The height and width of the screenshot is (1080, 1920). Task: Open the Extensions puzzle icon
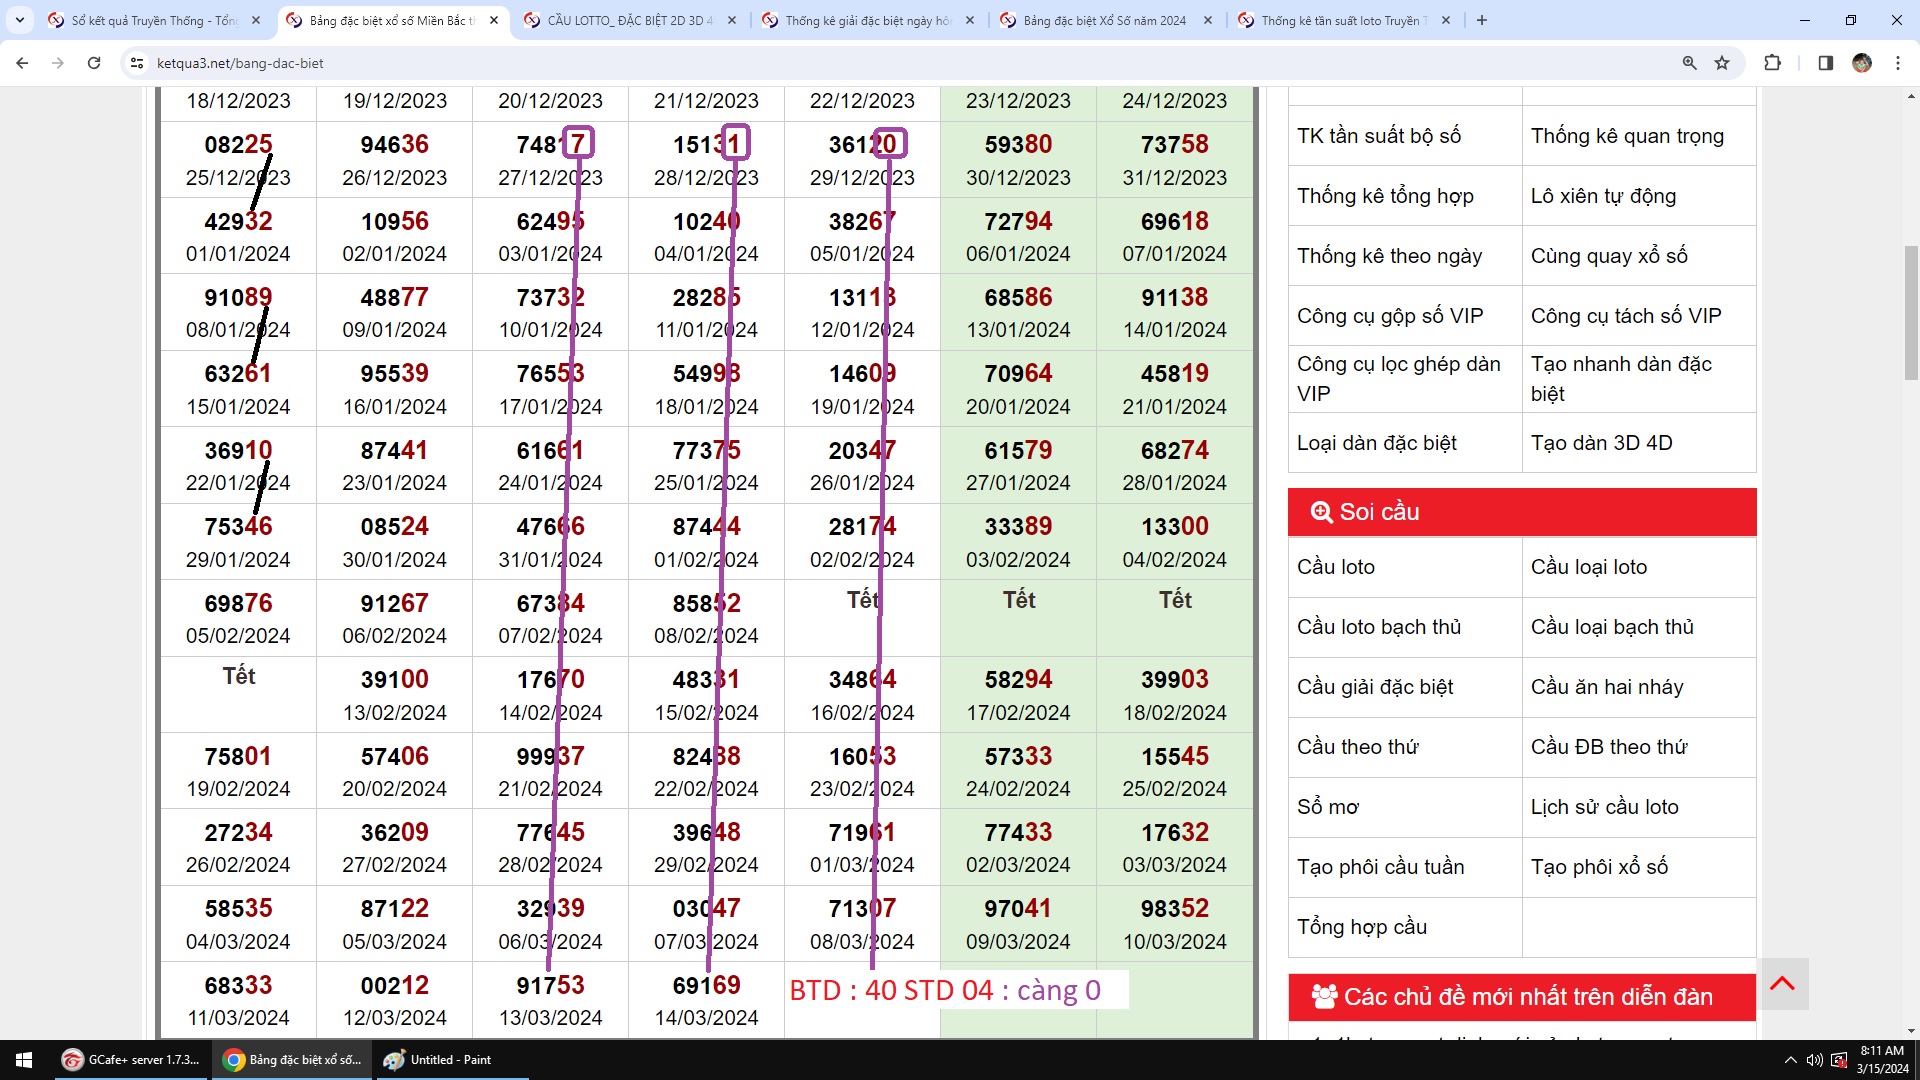pyautogui.click(x=1772, y=63)
